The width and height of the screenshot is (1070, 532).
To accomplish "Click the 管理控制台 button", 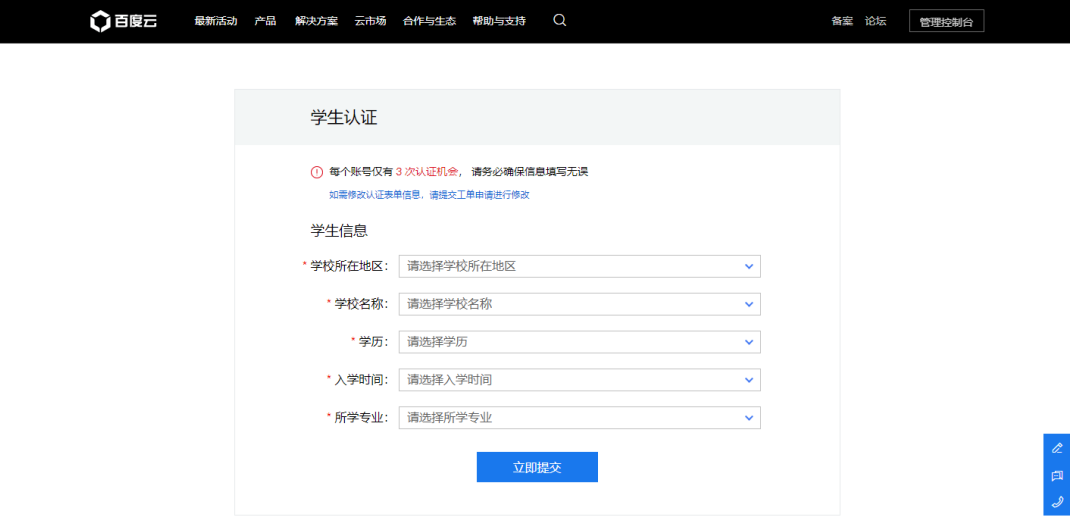I will (946, 21).
